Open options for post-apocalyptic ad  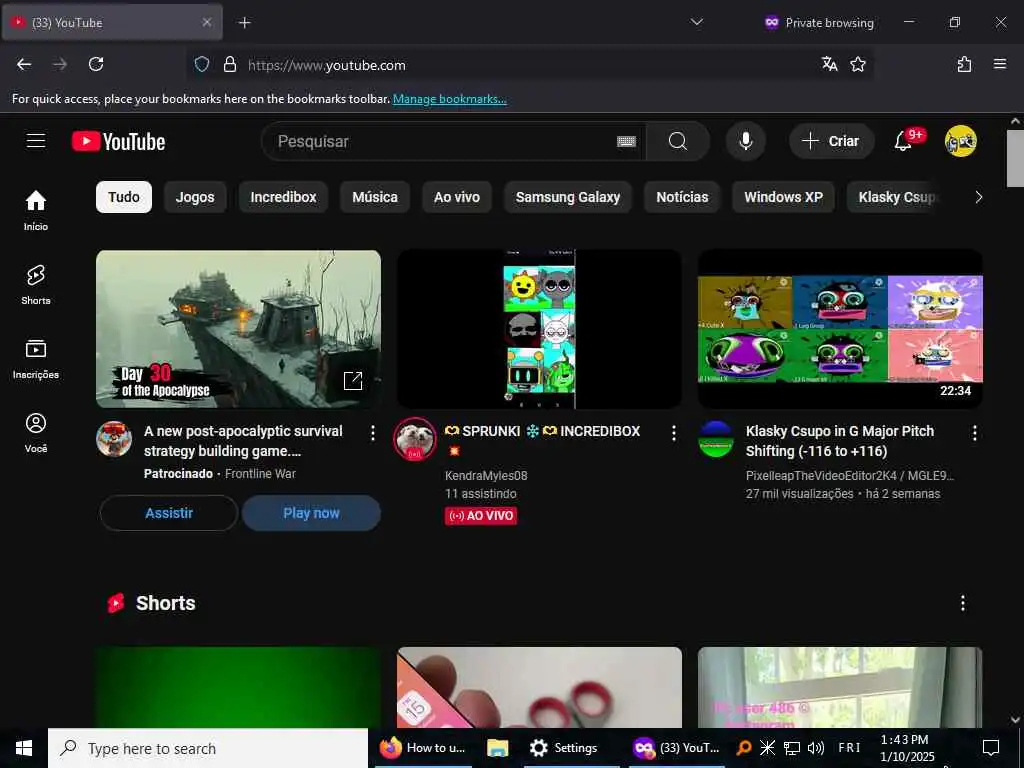pos(373,432)
